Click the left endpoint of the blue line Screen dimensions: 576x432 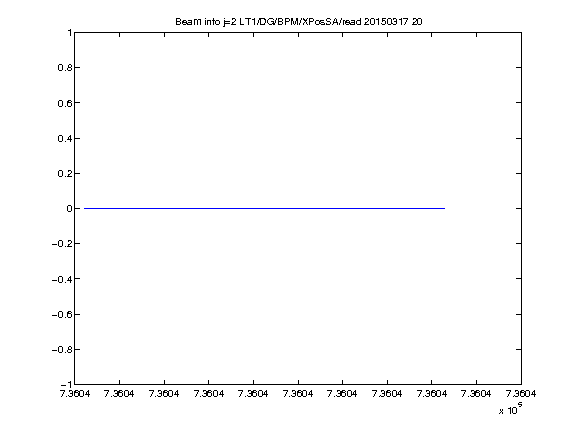[84, 208]
